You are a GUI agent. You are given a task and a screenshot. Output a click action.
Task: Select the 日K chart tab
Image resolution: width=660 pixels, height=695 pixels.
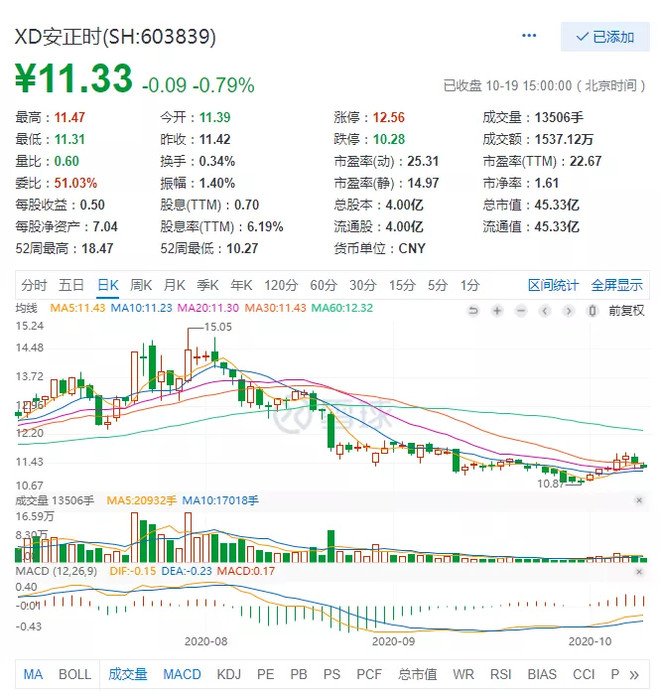point(108,285)
